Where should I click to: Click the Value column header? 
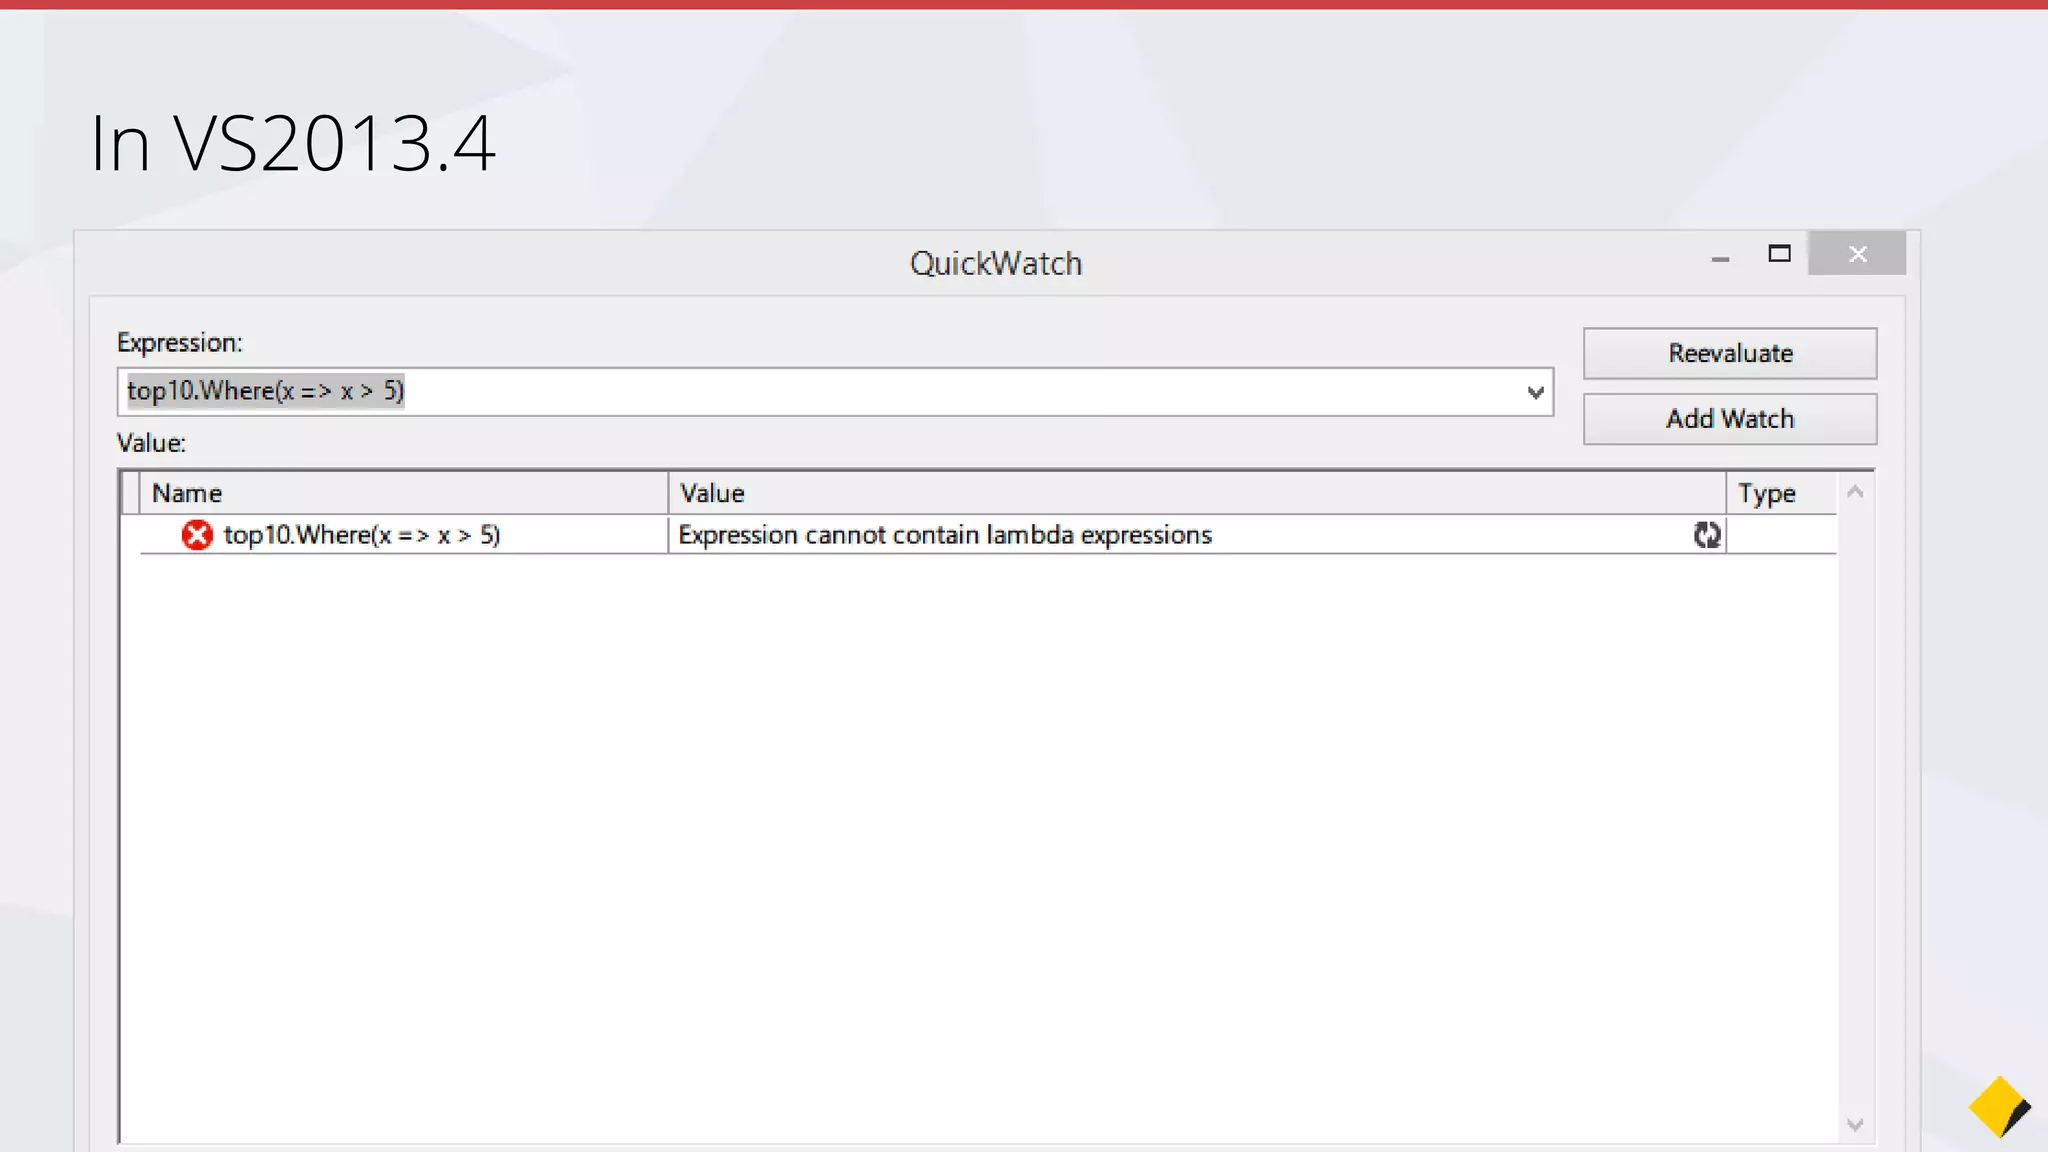[x=1197, y=493]
